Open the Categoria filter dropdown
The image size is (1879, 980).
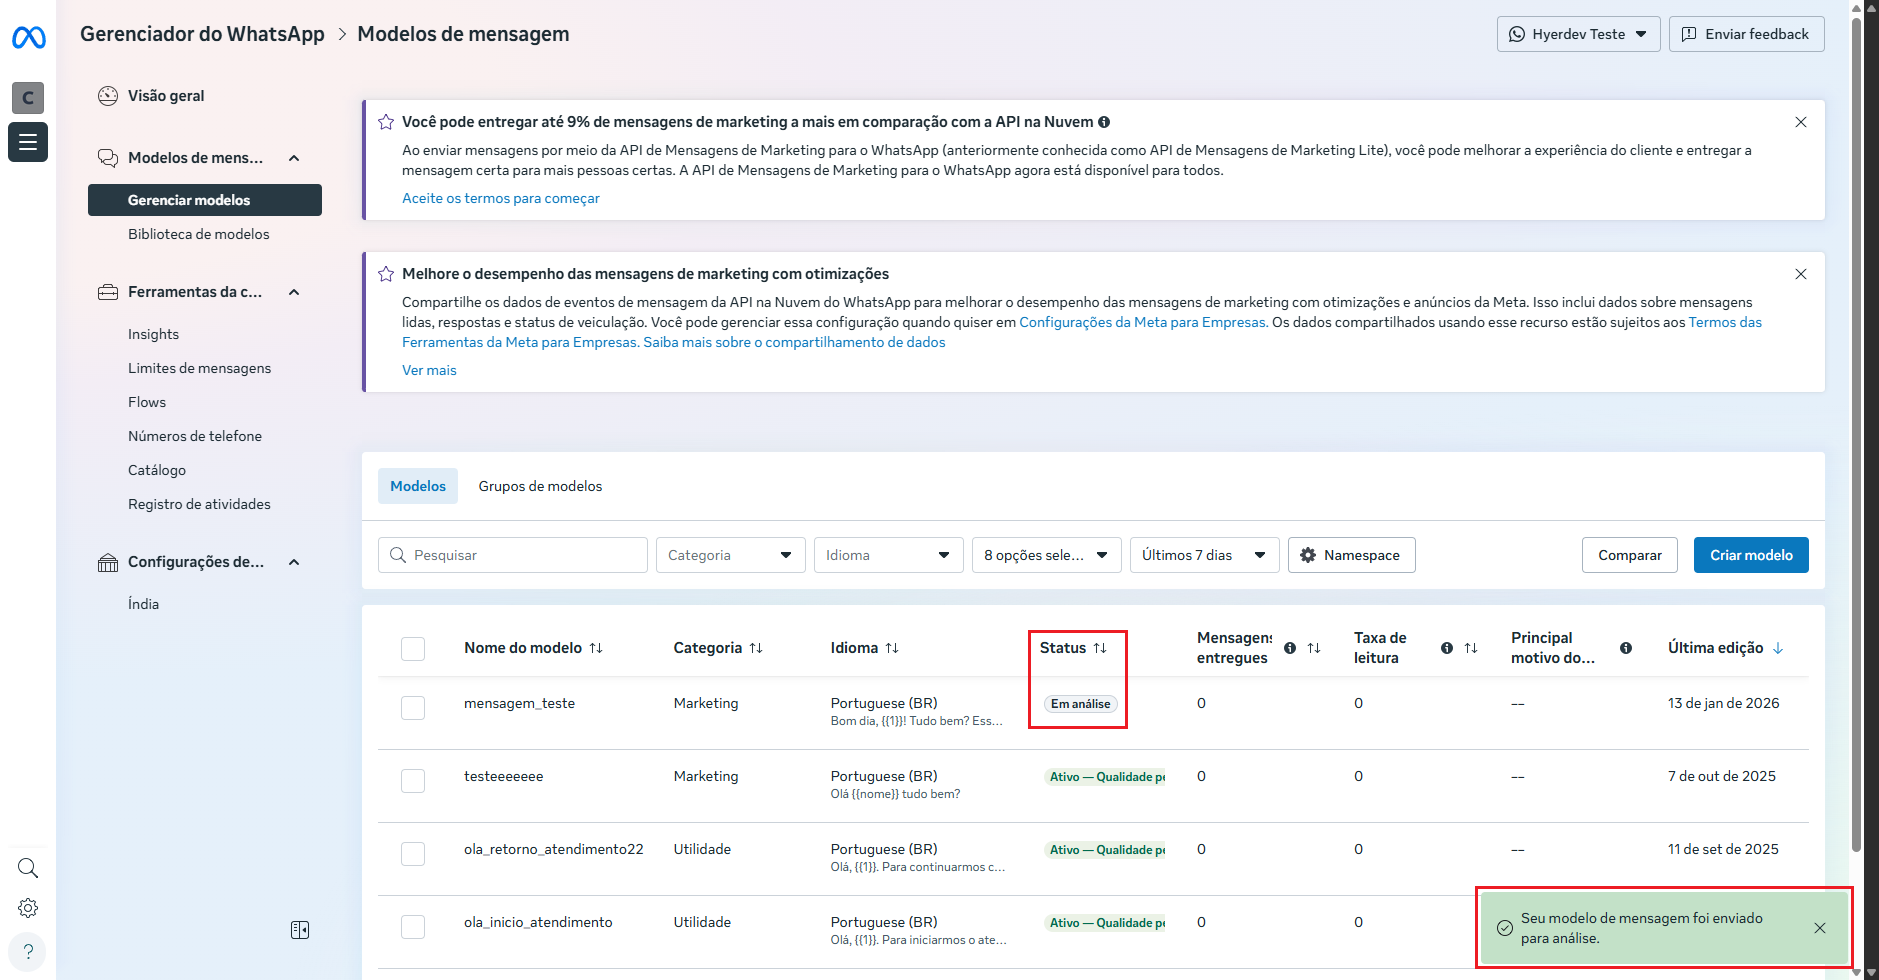[730, 555]
